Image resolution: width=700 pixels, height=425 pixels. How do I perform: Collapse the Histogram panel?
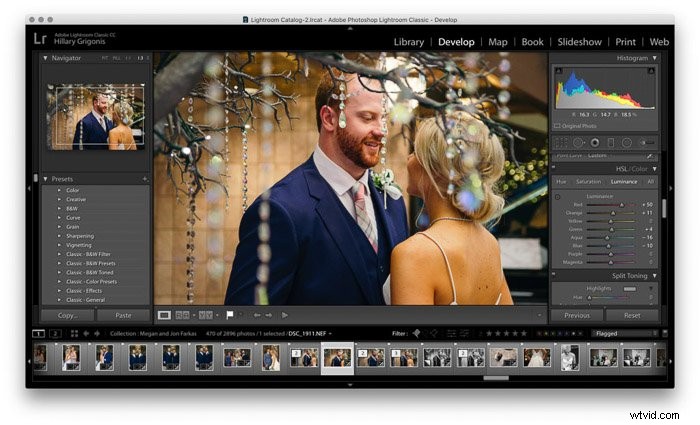tap(654, 58)
